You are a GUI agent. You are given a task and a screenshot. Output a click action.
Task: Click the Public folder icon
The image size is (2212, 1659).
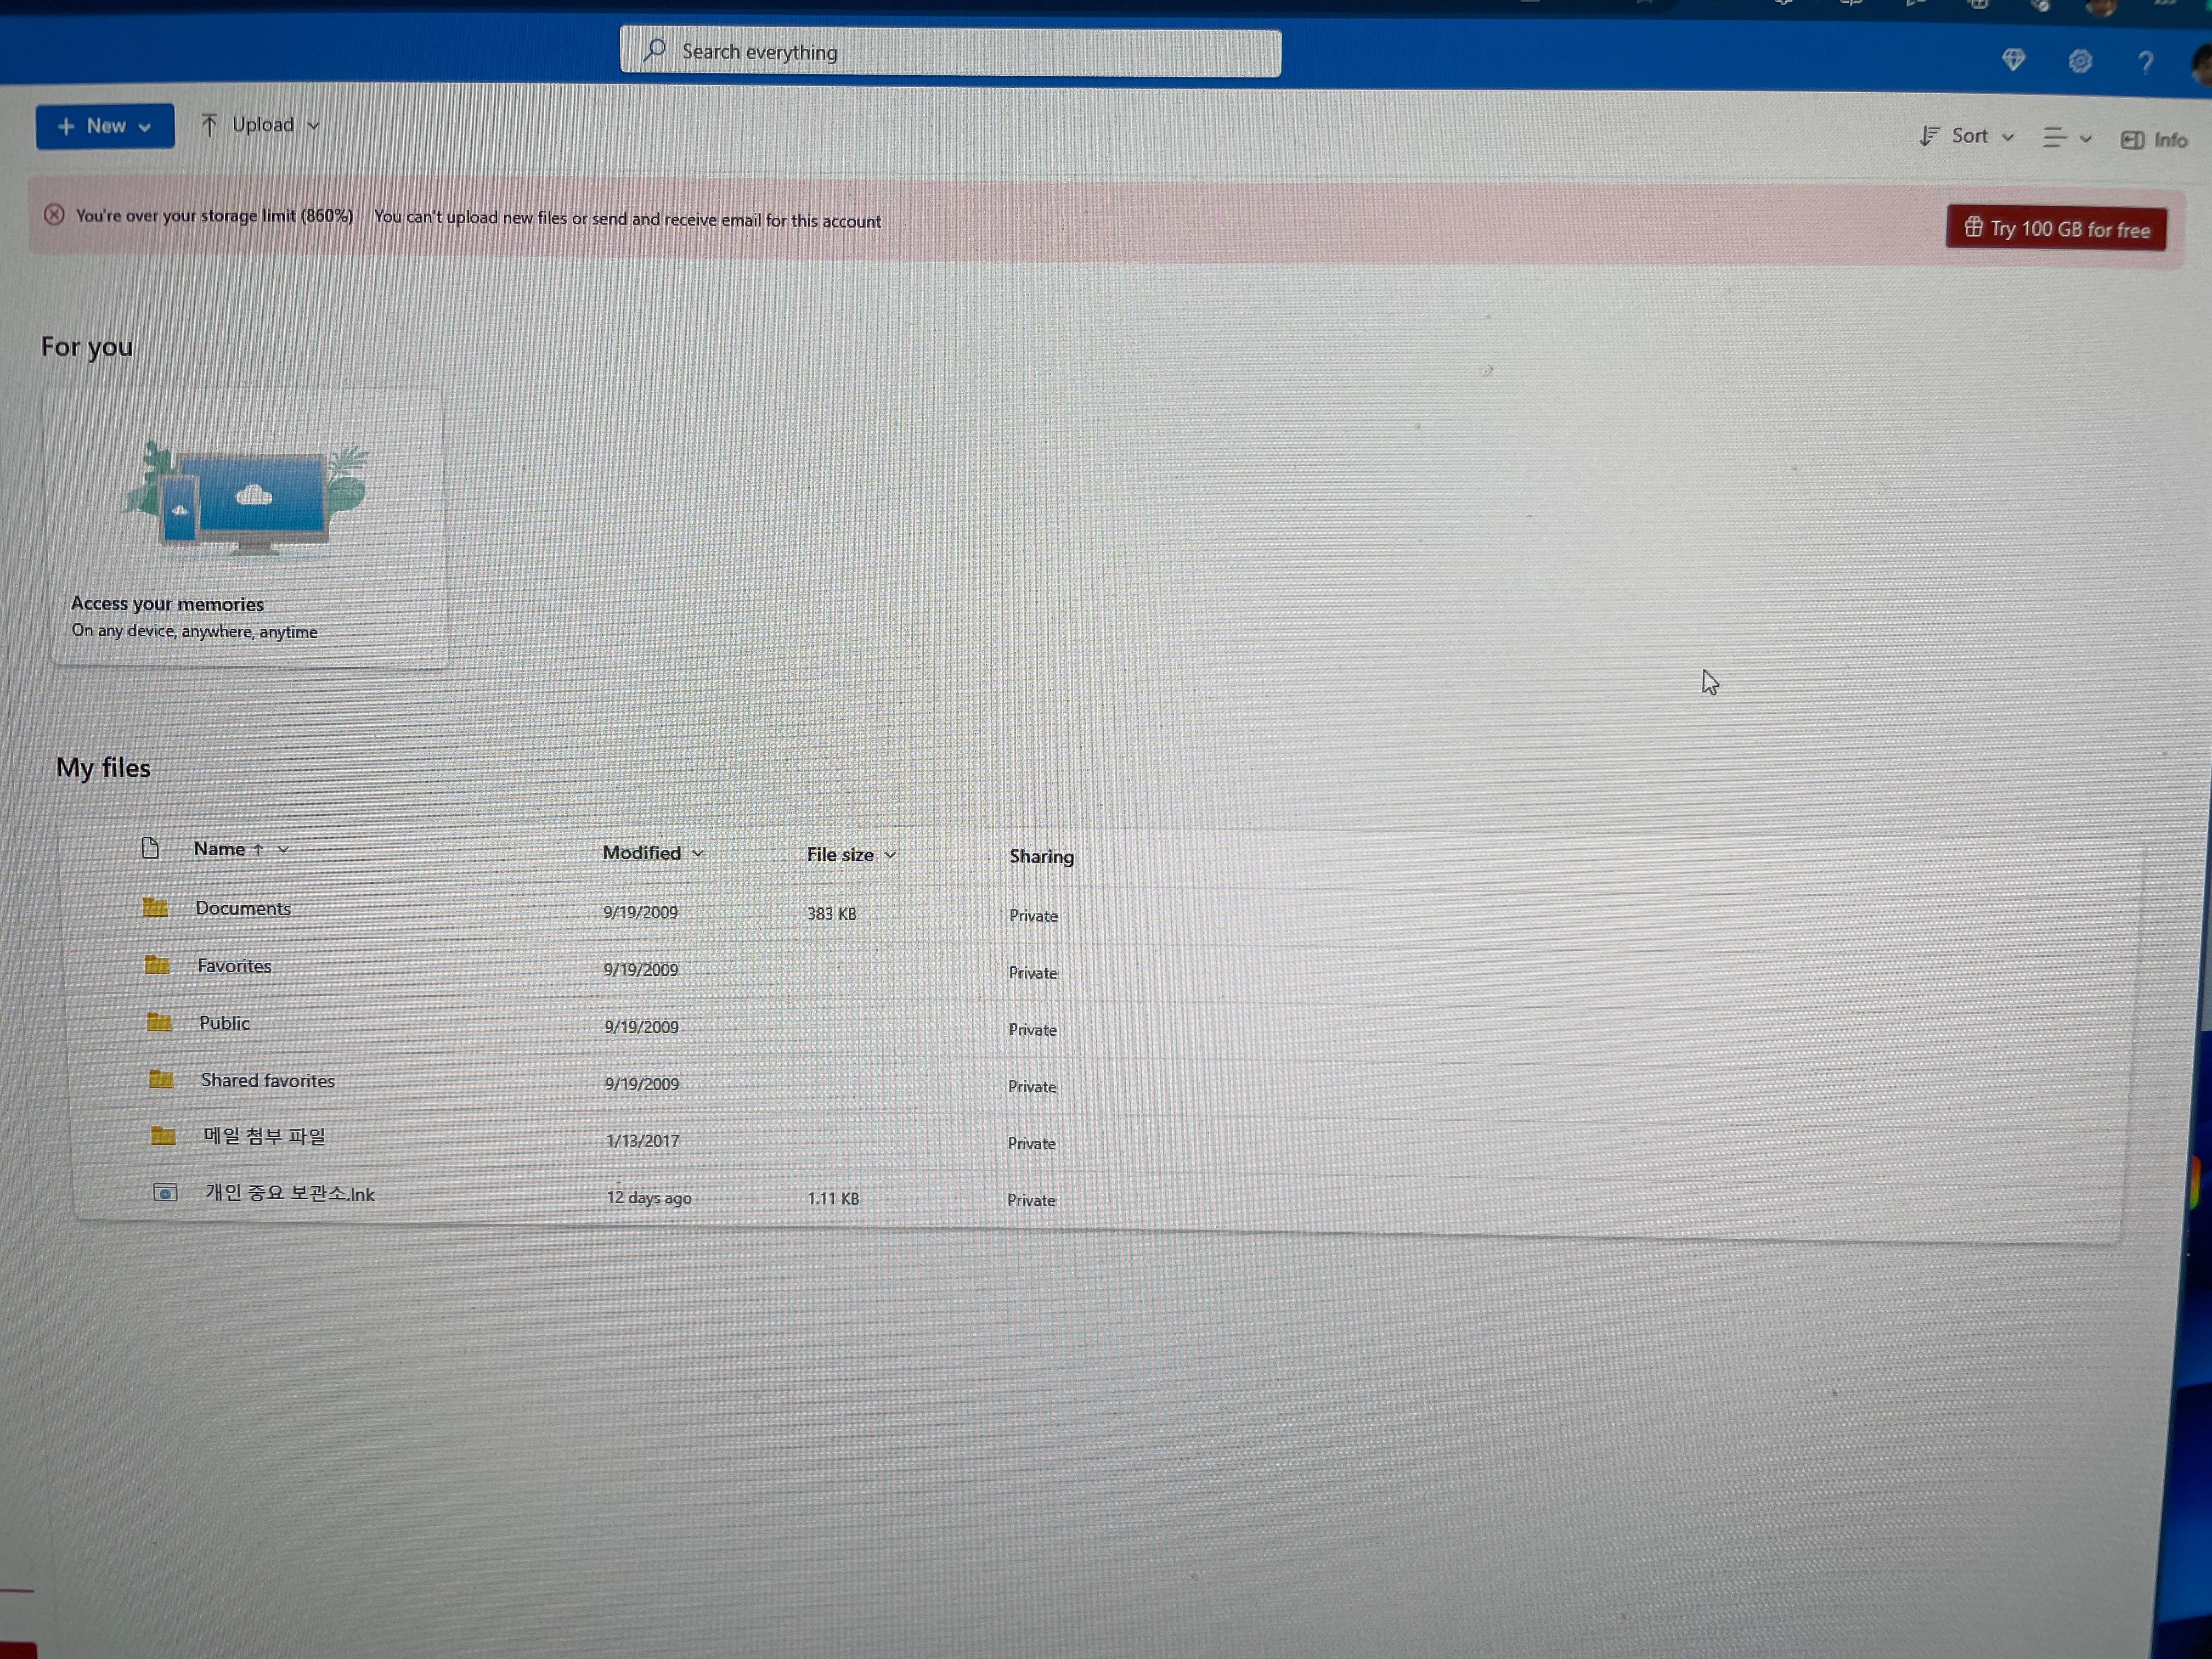coord(159,1021)
